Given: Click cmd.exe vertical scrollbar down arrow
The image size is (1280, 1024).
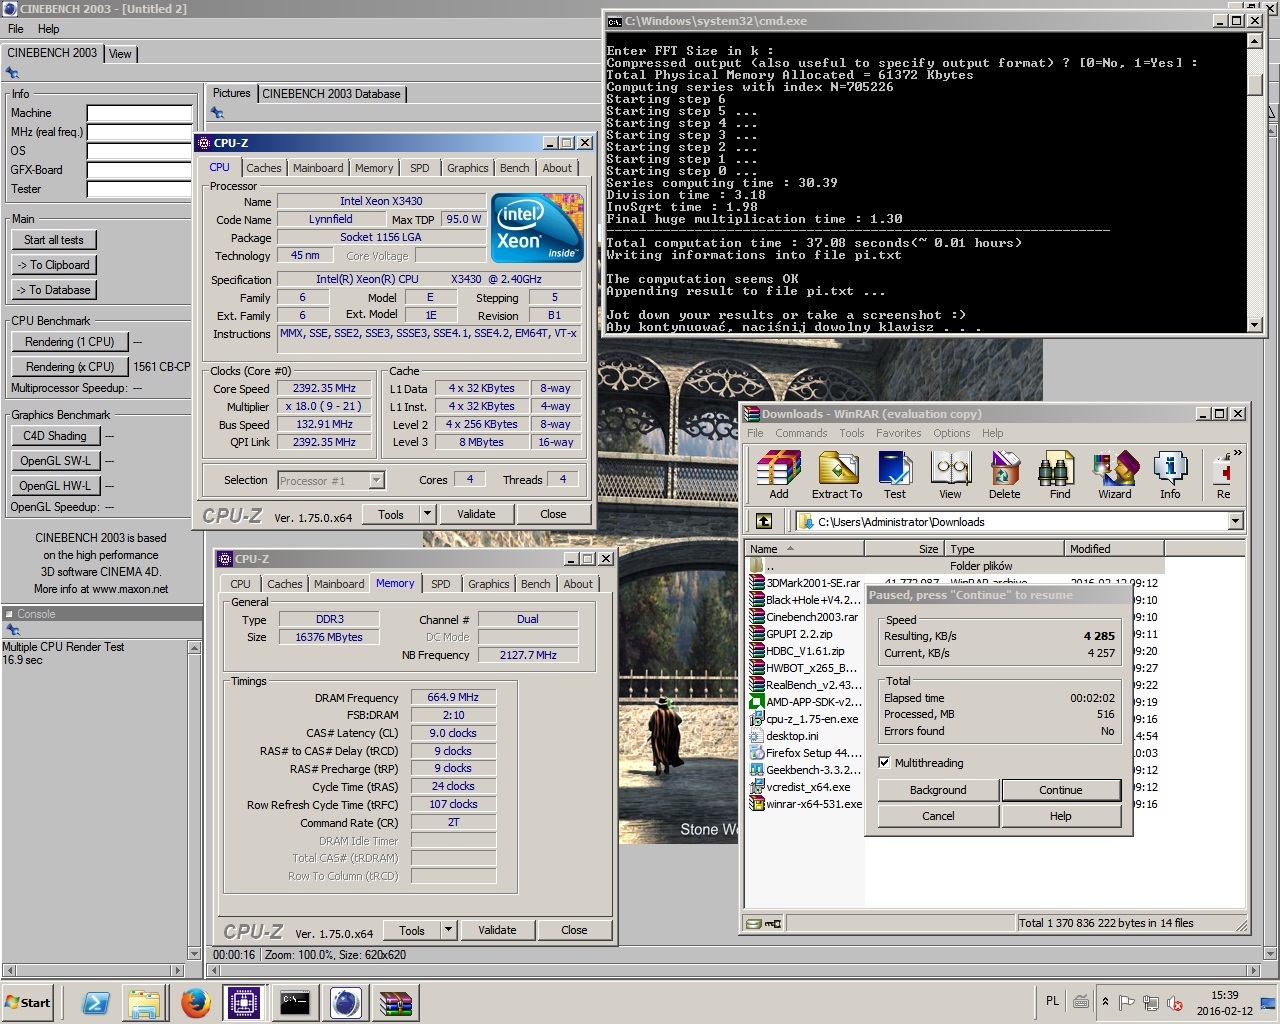Looking at the screenshot, I should [1255, 324].
